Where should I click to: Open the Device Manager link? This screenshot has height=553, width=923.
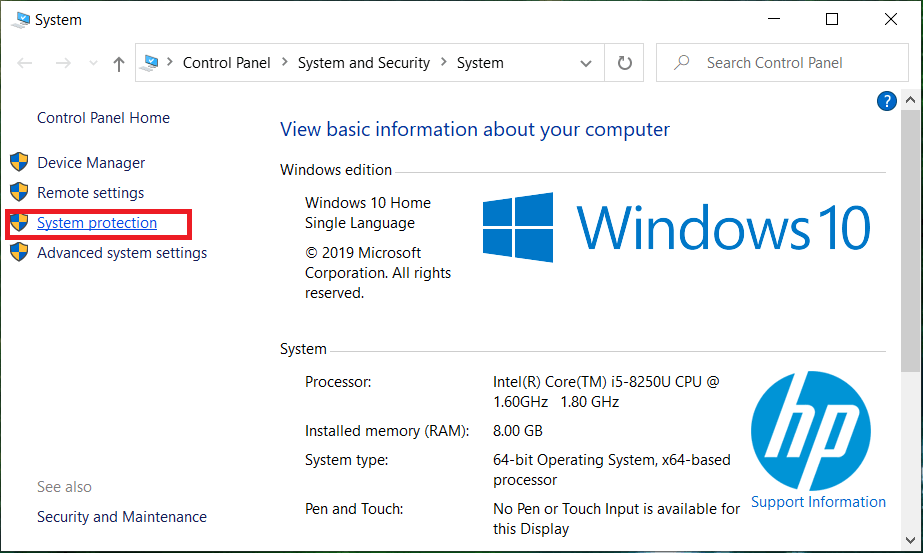point(91,163)
